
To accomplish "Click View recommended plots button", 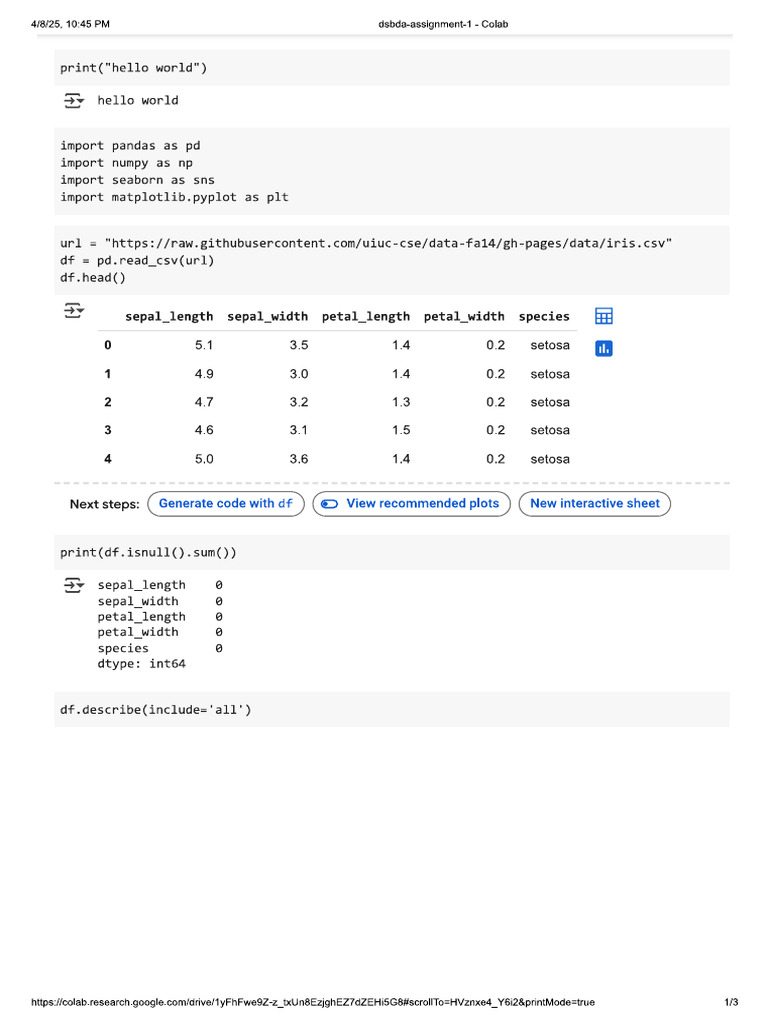I will 412,504.
